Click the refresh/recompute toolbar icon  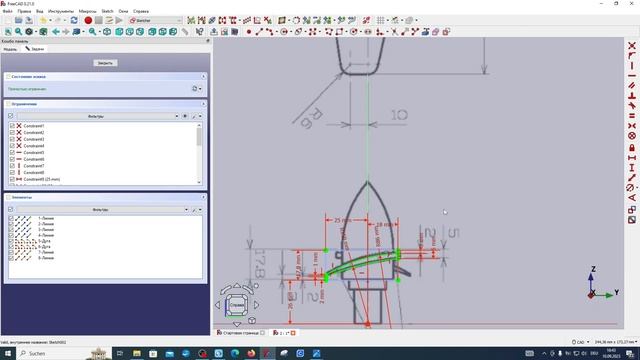coord(74,20)
